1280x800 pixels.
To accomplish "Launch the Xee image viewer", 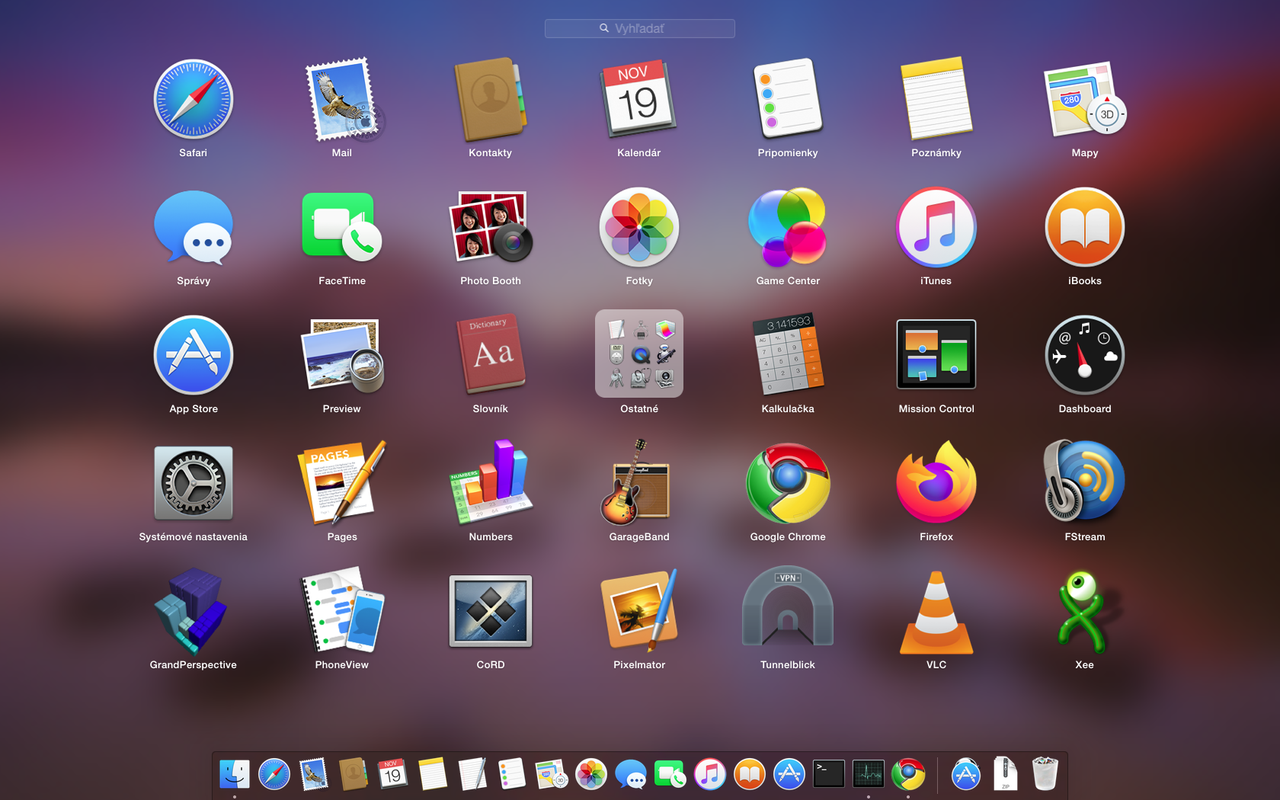I will (1085, 611).
